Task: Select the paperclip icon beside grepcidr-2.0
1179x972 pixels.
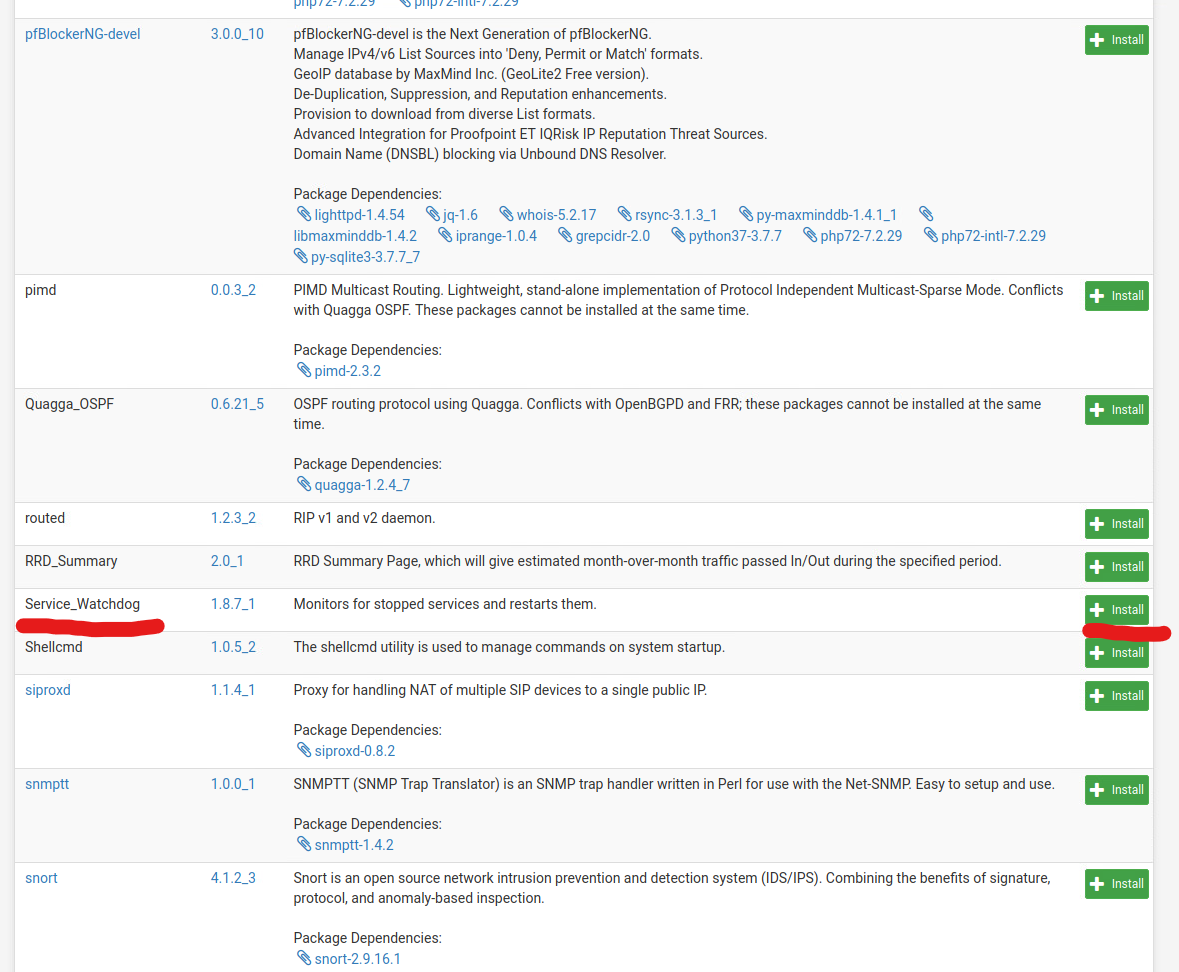Action: tap(565, 236)
